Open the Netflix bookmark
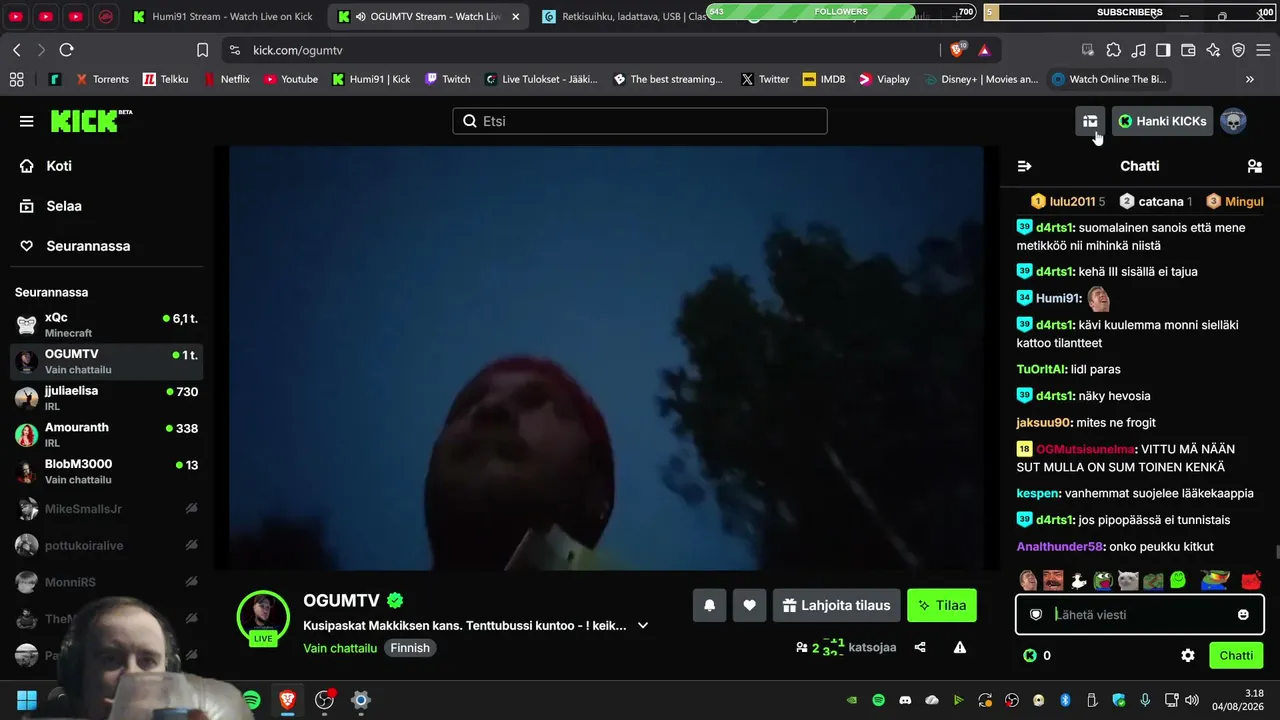Image resolution: width=1280 pixels, height=720 pixels. (227, 79)
